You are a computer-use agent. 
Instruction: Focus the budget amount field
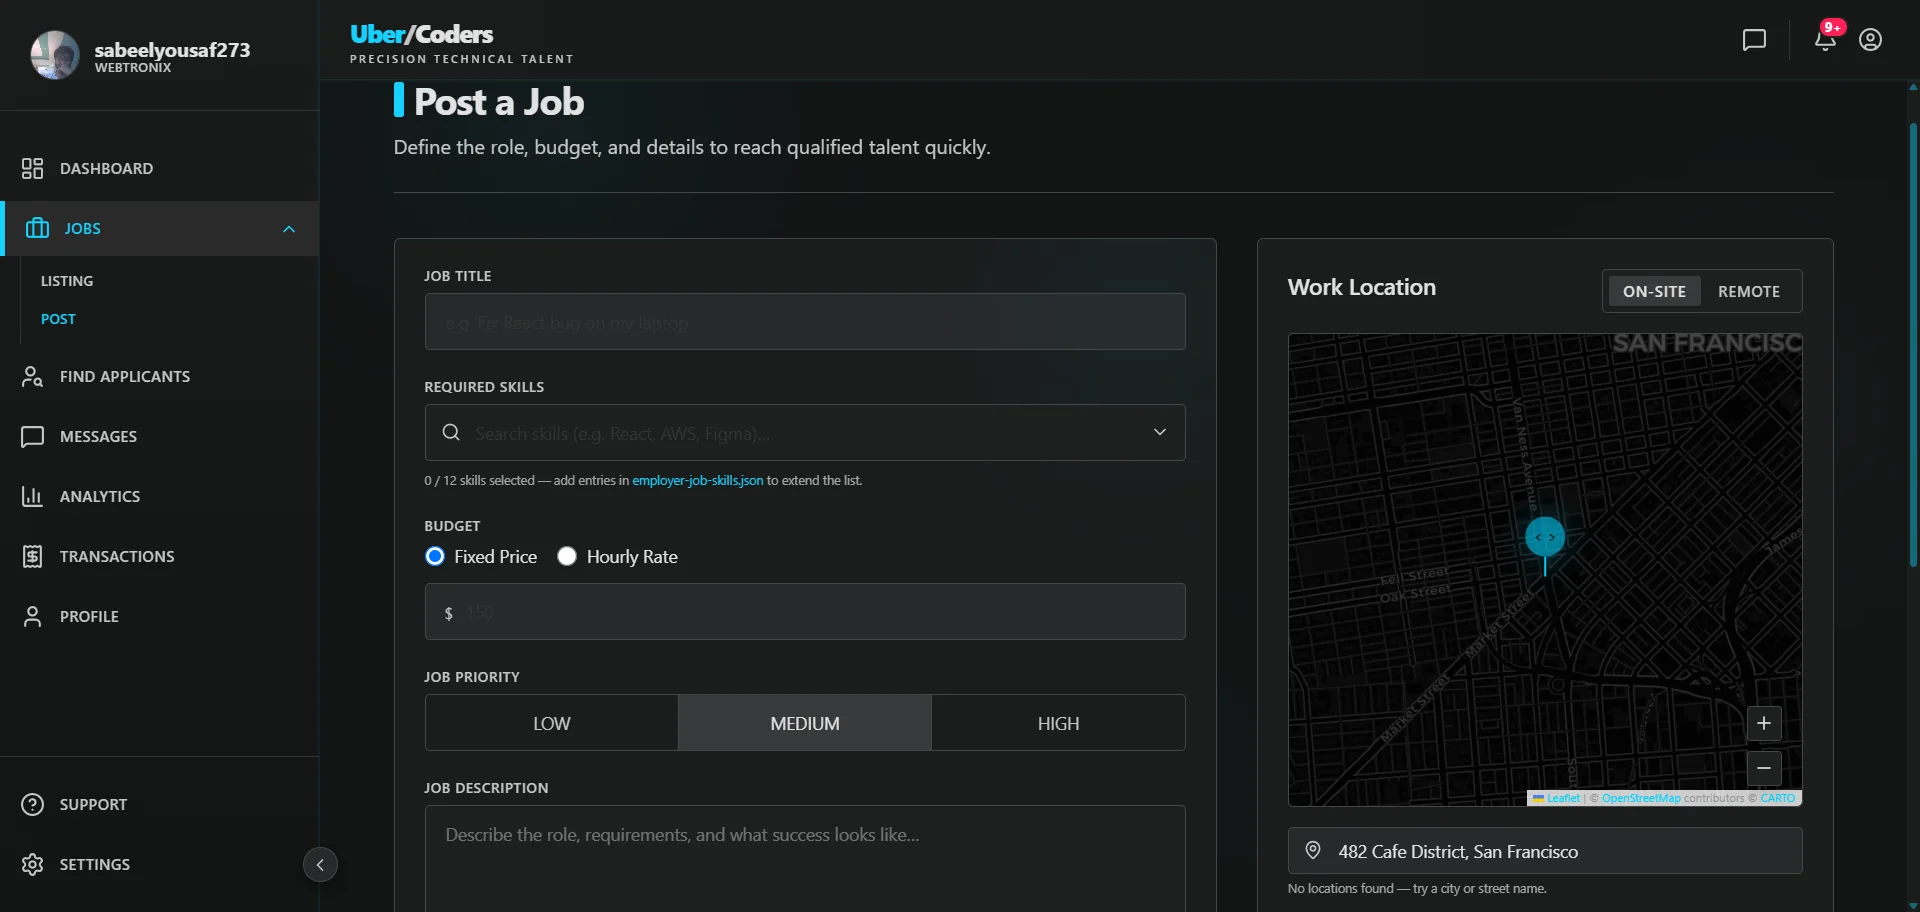pyautogui.click(x=805, y=611)
